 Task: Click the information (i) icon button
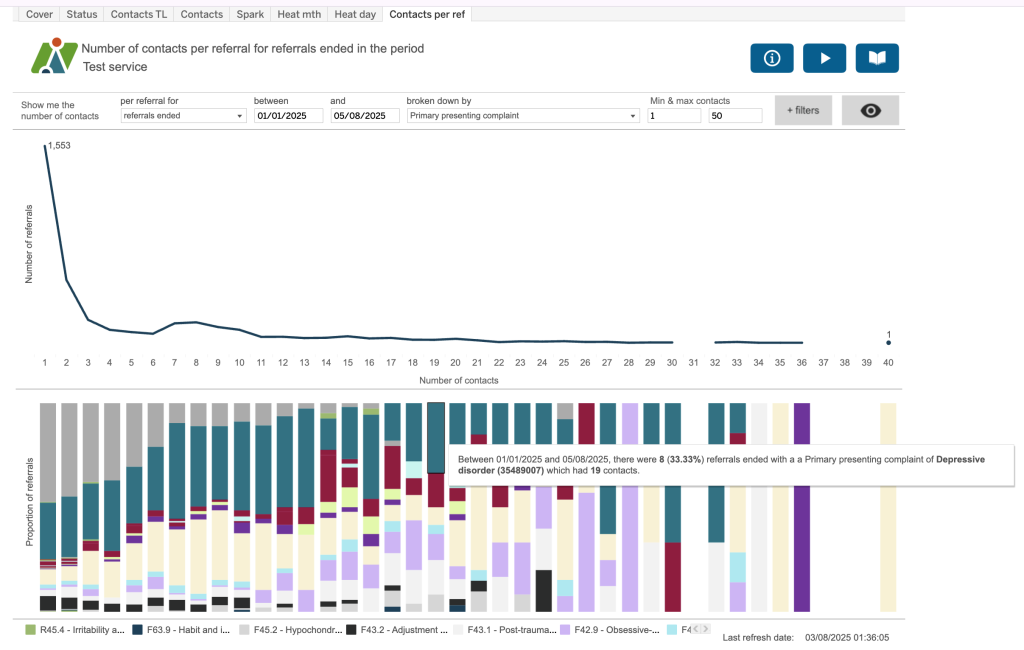[772, 59]
